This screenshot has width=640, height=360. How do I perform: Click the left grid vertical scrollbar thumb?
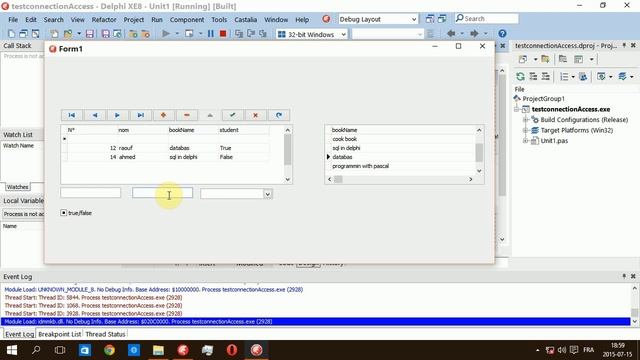[288, 149]
